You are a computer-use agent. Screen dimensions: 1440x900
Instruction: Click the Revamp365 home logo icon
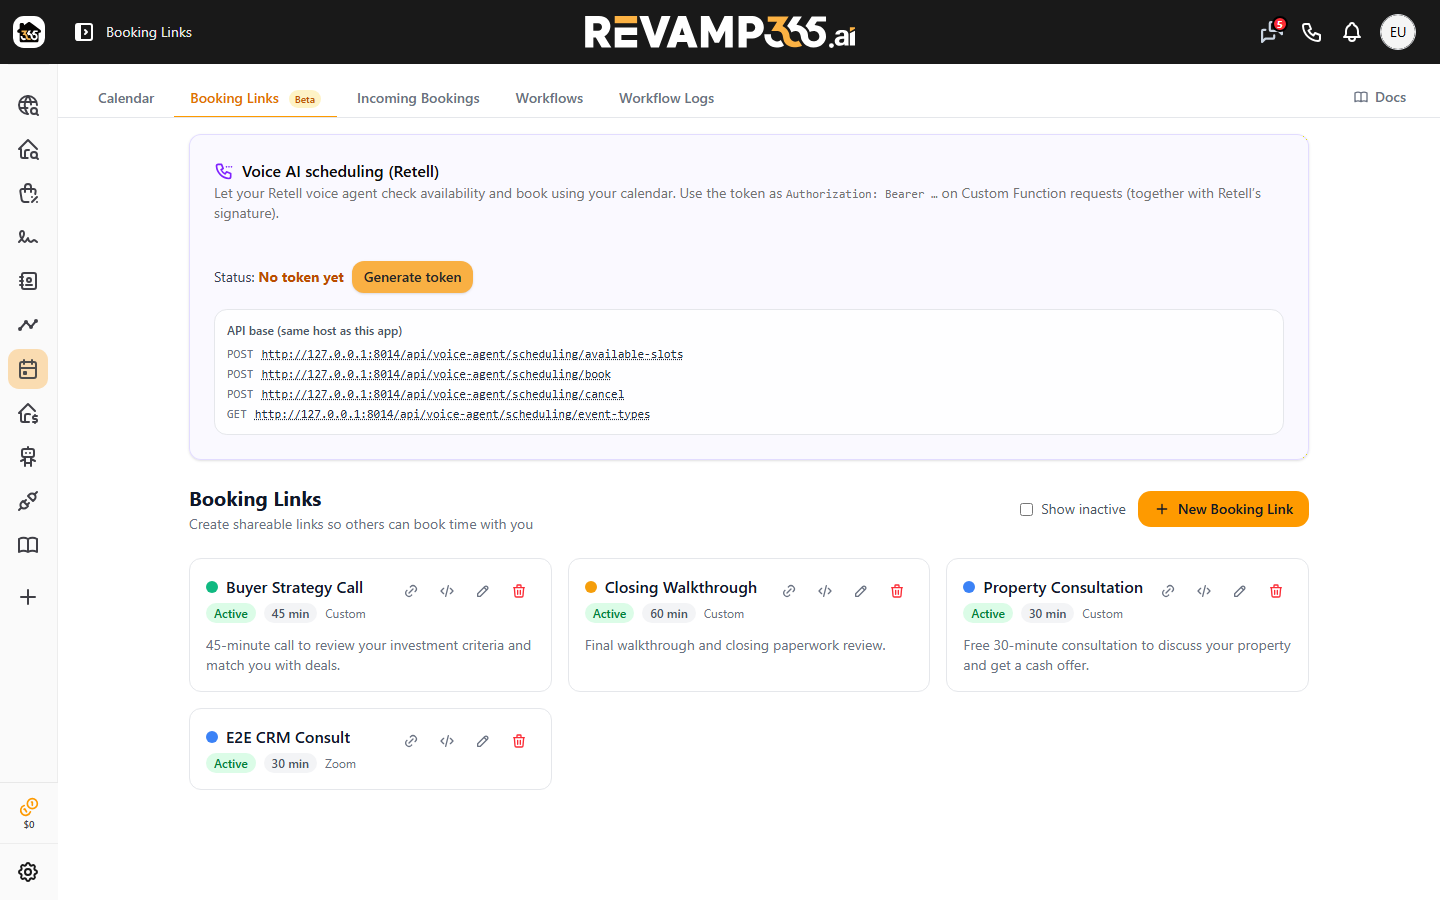pyautogui.click(x=29, y=32)
